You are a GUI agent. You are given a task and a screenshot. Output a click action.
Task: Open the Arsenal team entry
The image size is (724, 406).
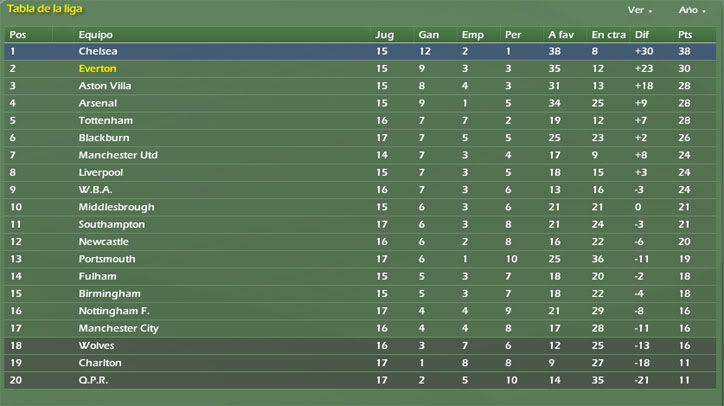pyautogui.click(x=97, y=103)
